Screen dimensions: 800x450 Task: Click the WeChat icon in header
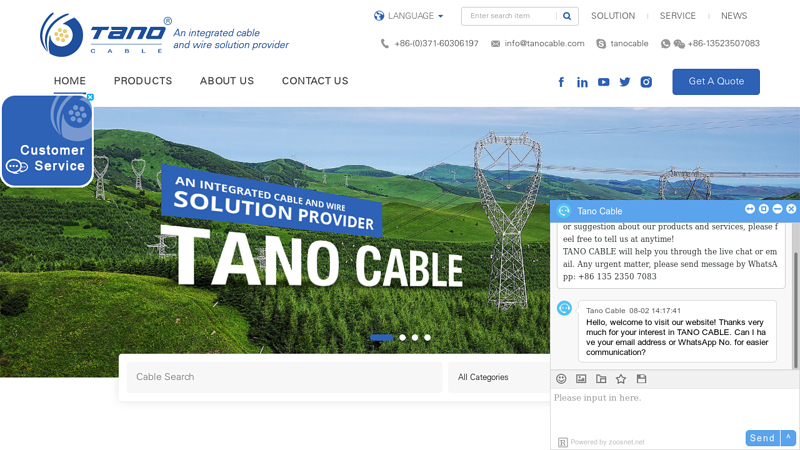679,44
